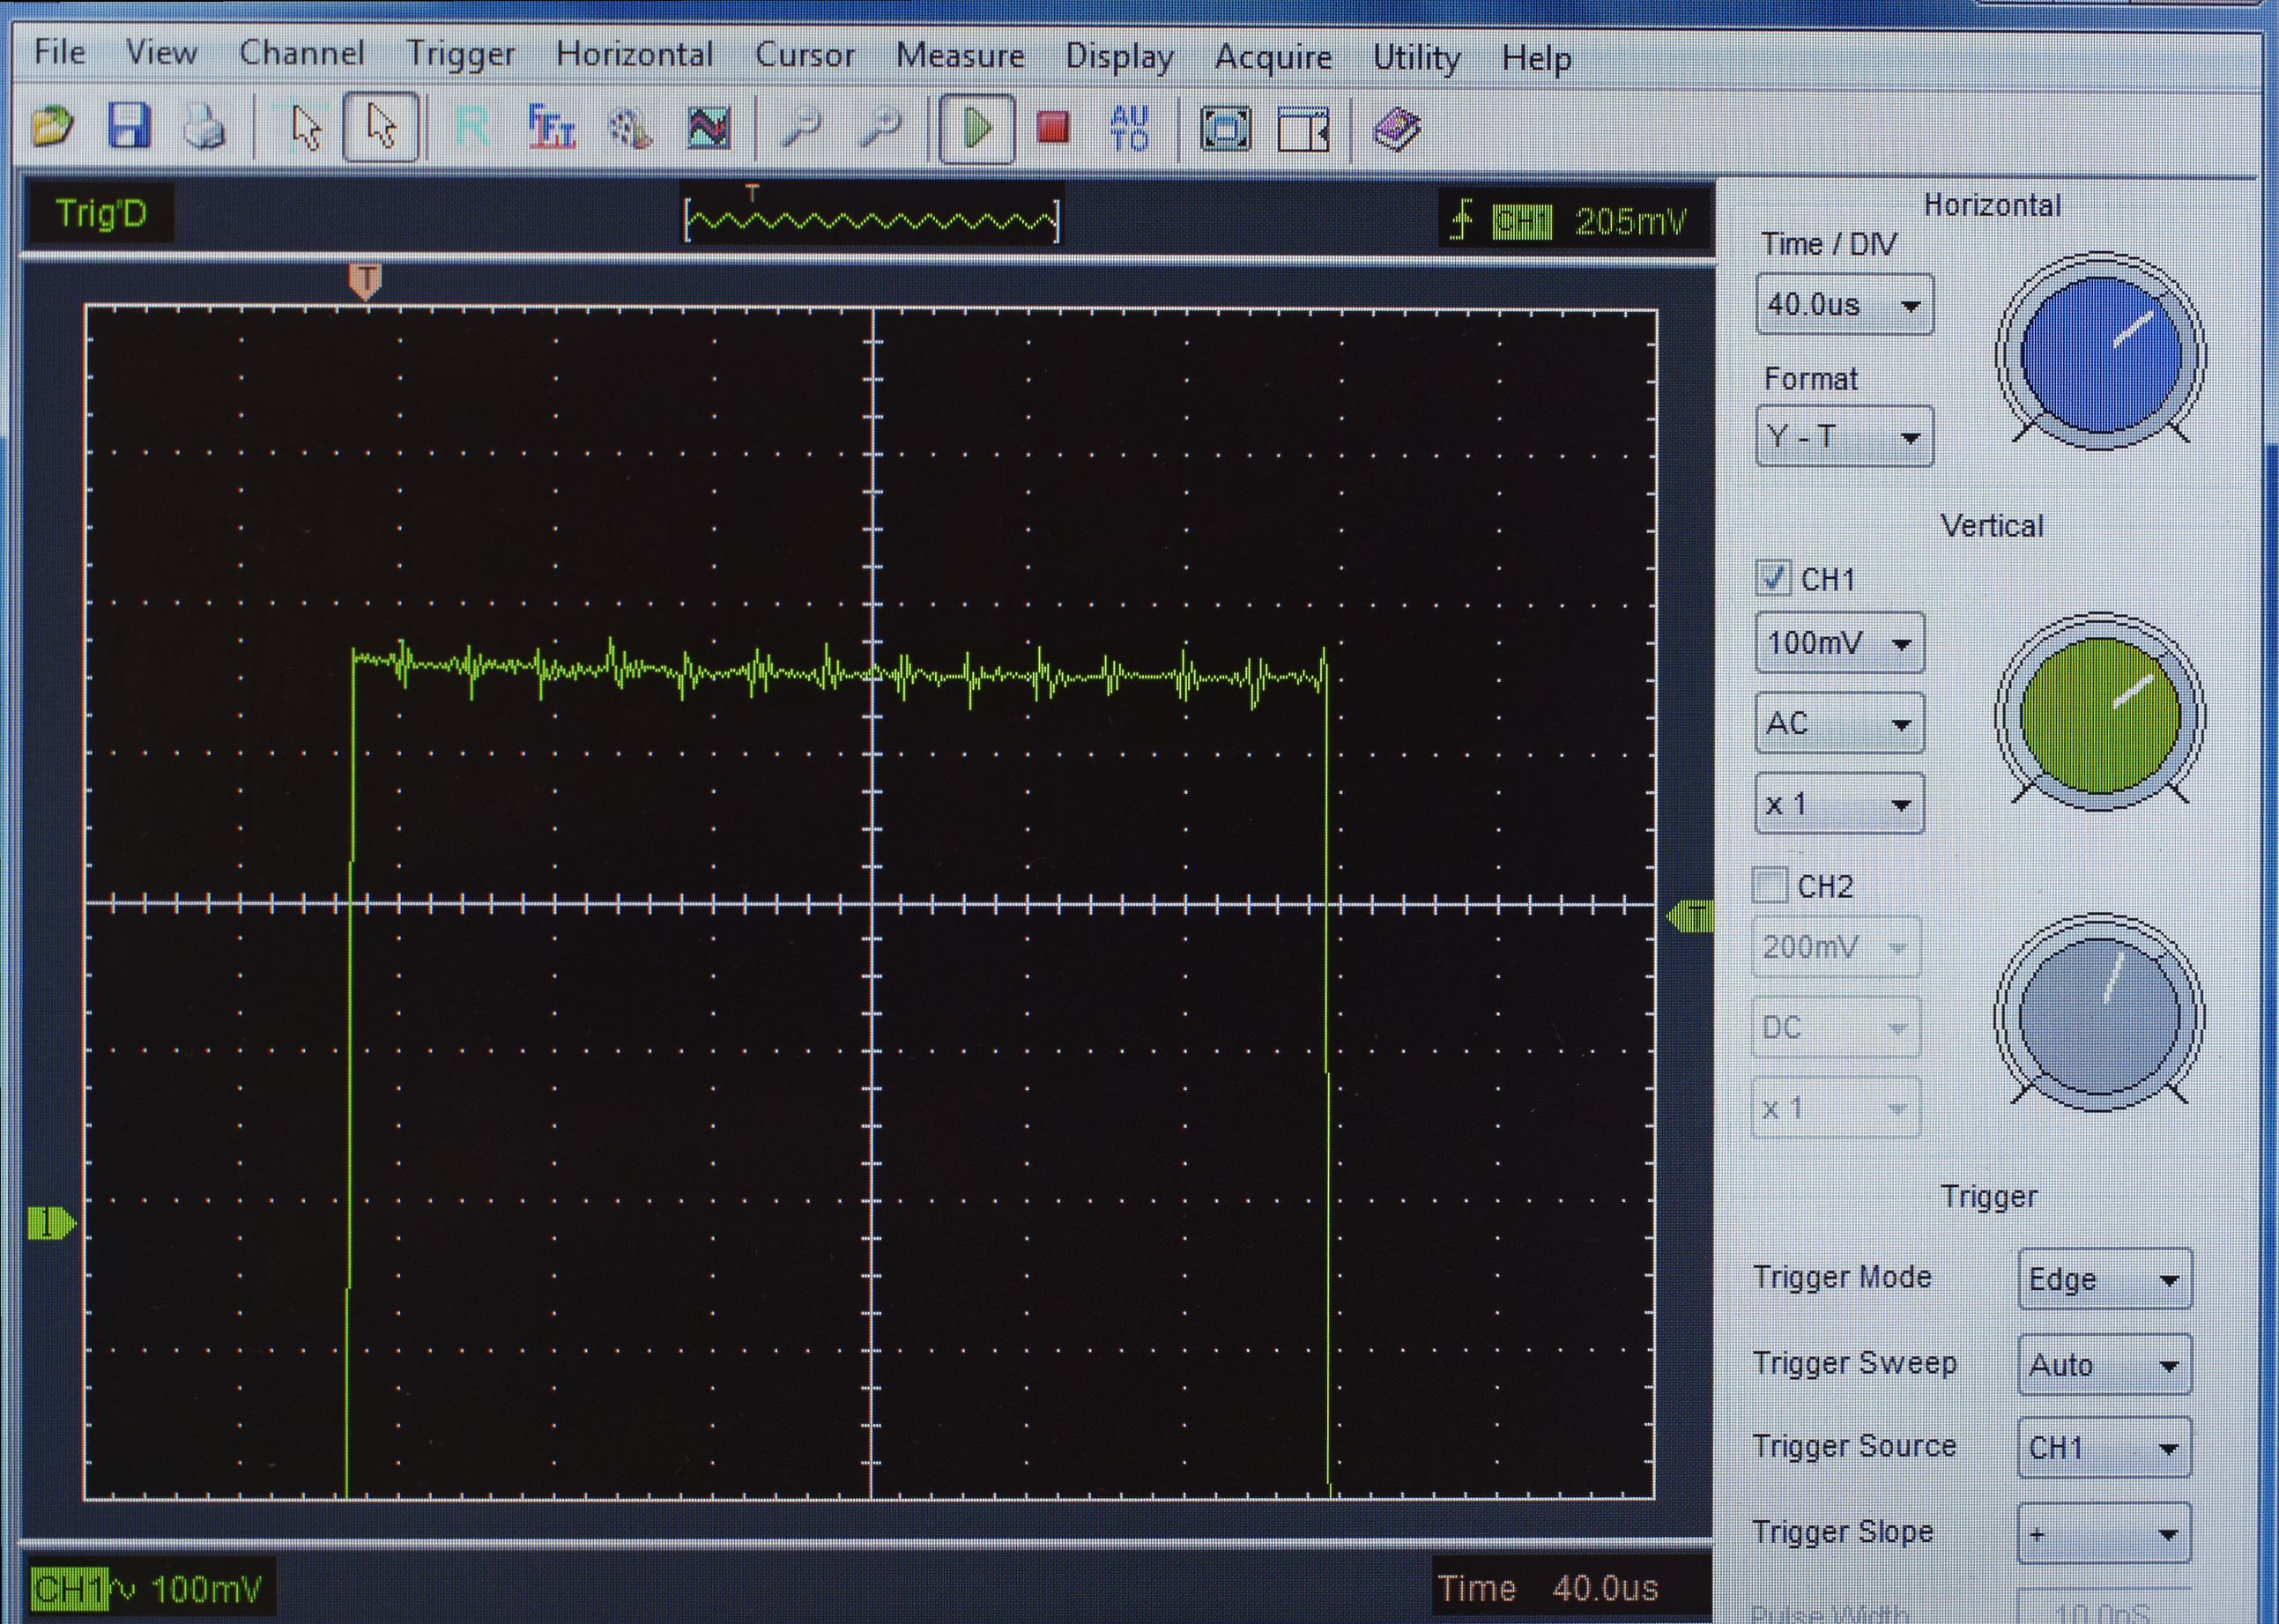This screenshot has height=1624, width=2279.
Task: Click the AUTO setup icon
Action: [1130, 128]
